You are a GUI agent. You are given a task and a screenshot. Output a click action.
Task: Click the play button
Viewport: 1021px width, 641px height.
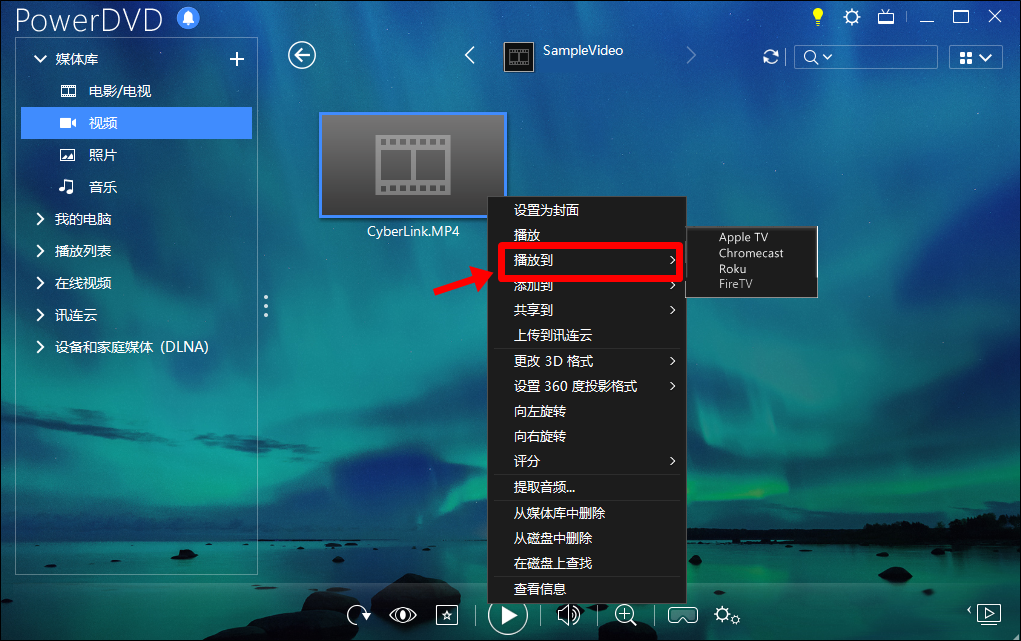507,615
